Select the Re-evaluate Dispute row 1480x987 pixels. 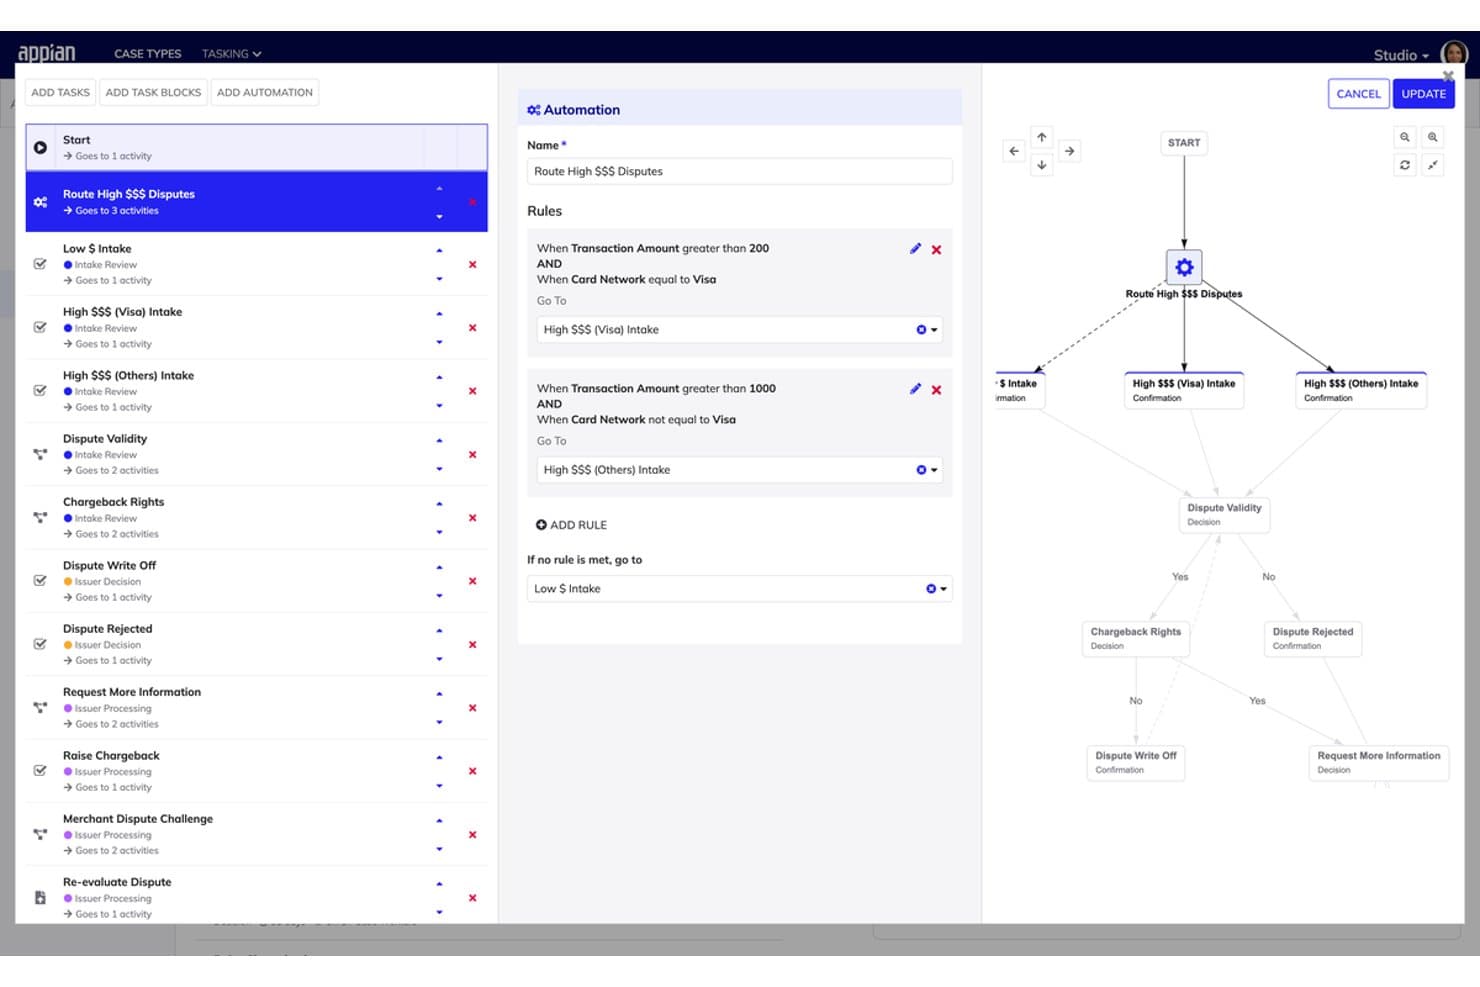click(256, 897)
